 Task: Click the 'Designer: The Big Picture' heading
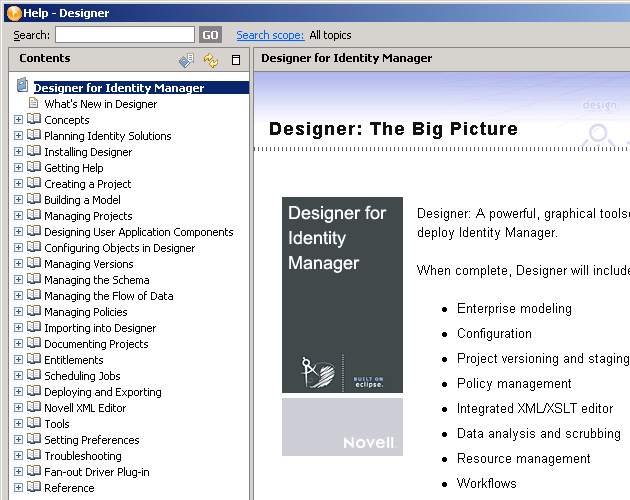(393, 129)
